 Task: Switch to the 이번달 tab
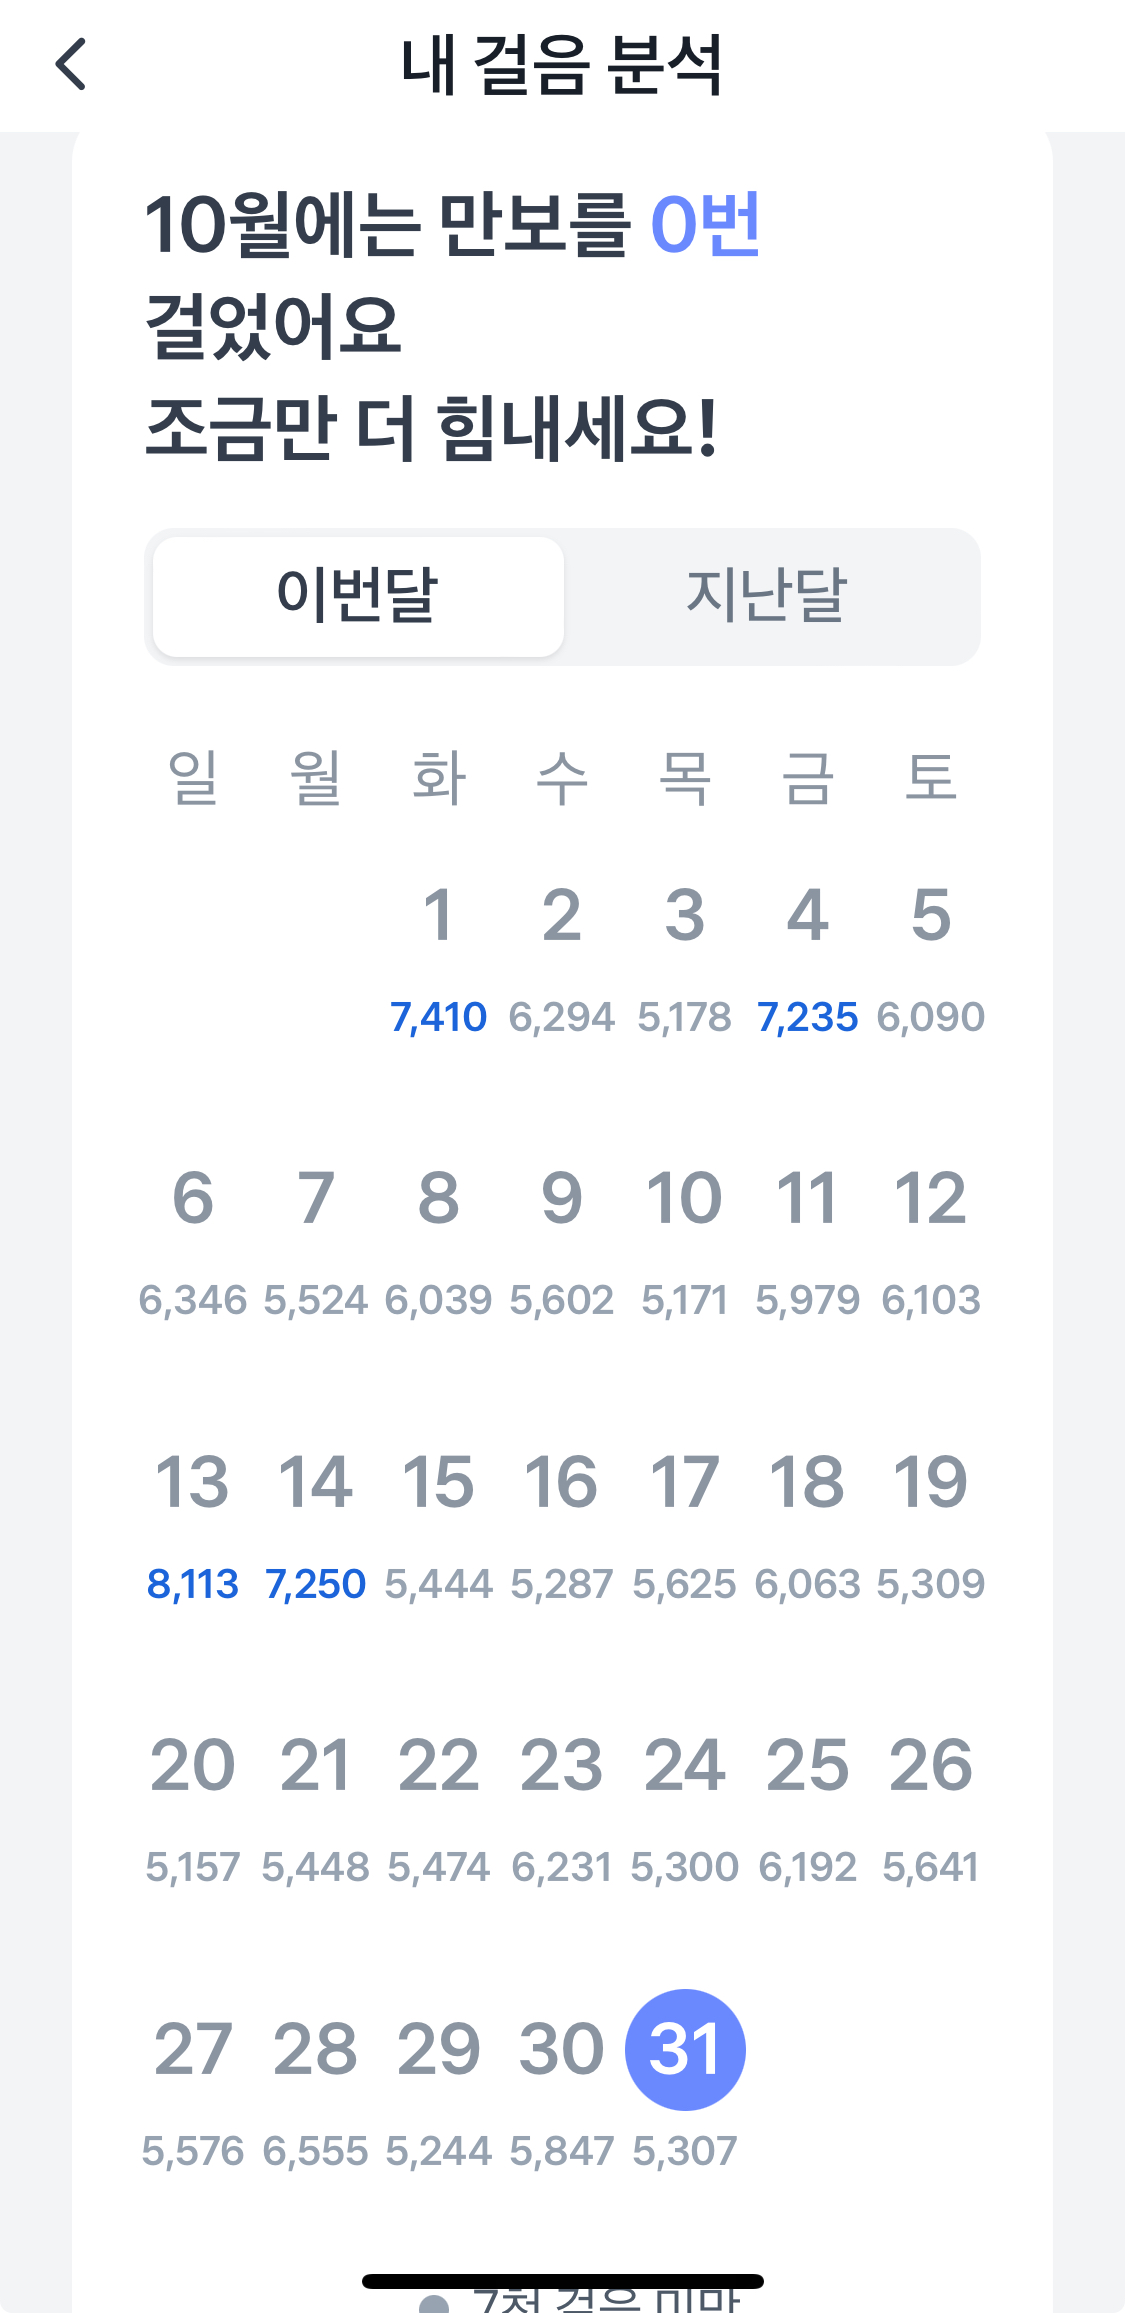coord(358,596)
